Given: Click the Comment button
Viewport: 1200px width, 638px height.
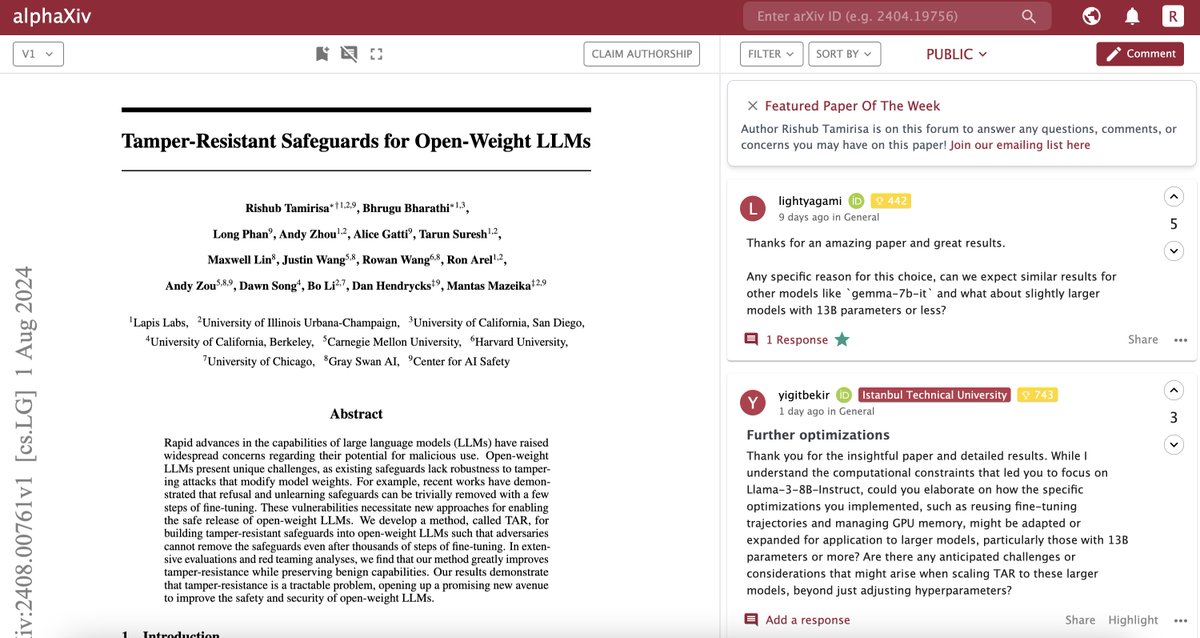Looking at the screenshot, I should coord(1141,54).
